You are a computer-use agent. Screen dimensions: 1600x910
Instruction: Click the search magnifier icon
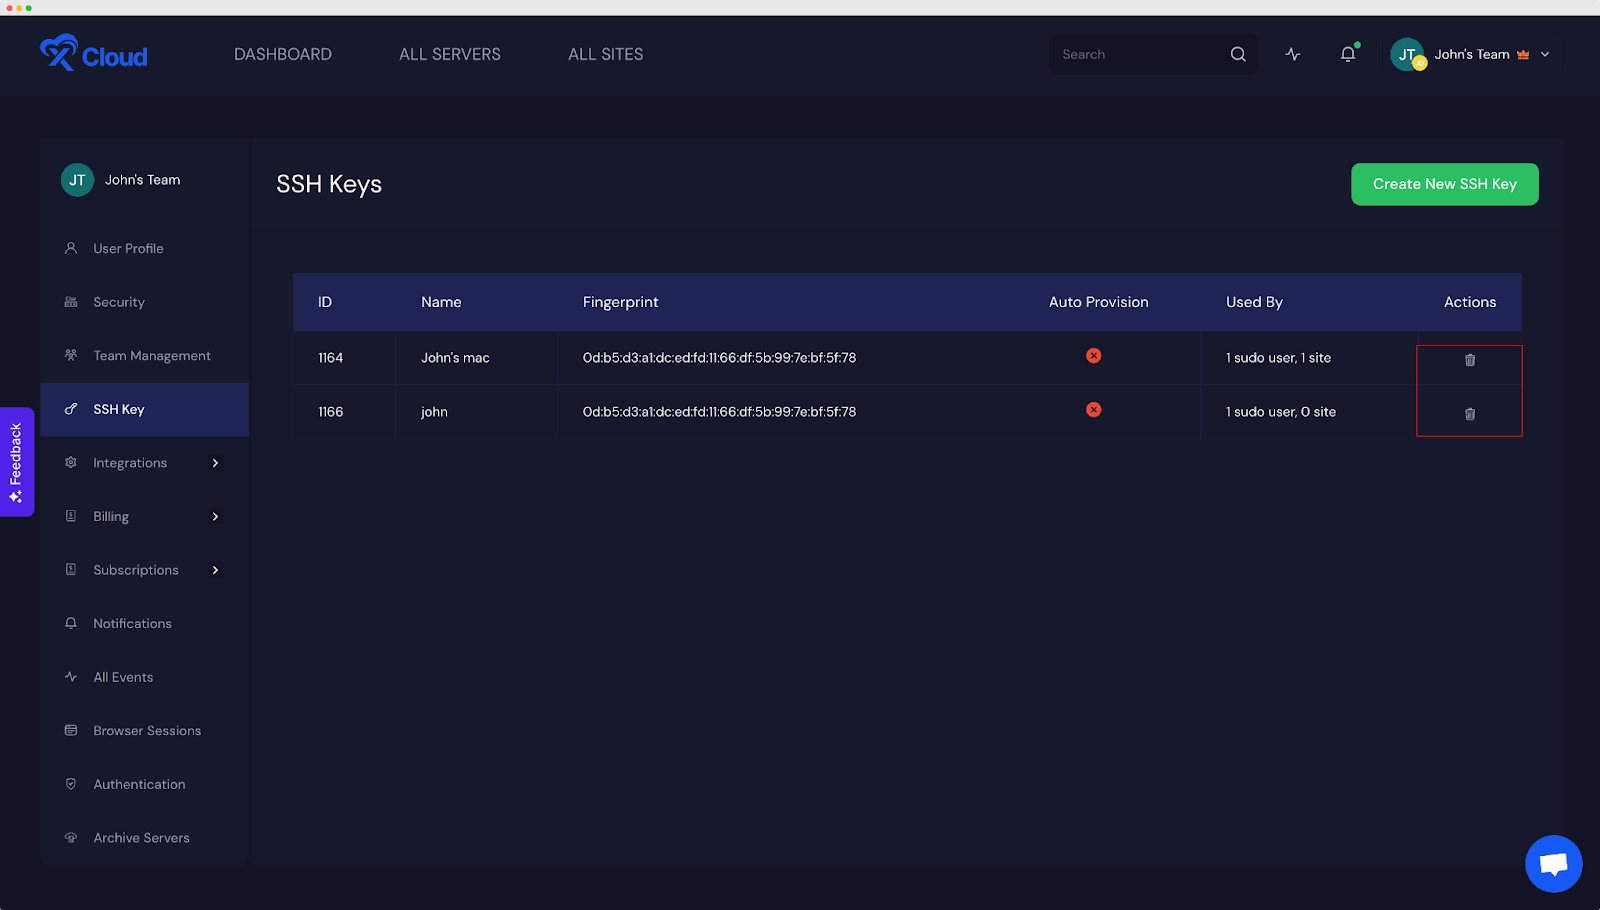tap(1238, 54)
